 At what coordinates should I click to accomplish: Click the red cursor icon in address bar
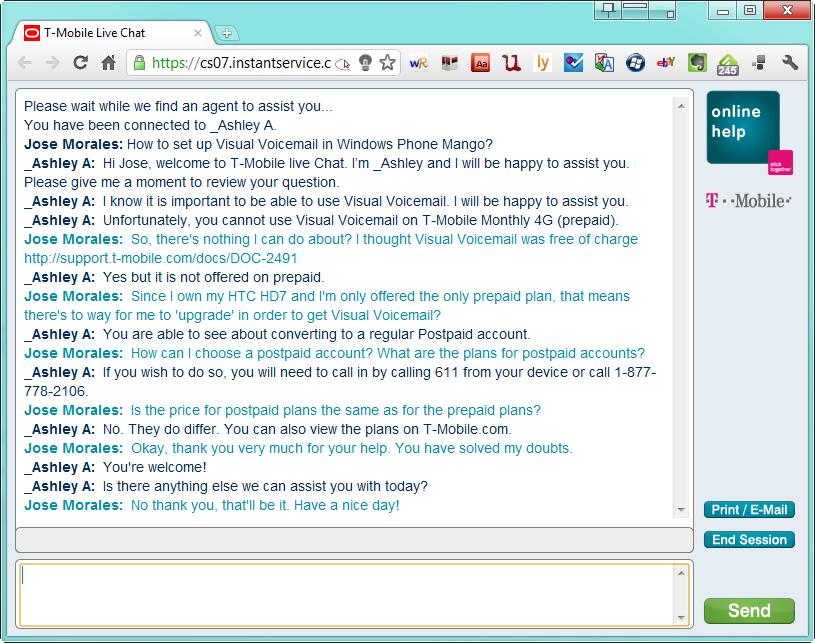pos(343,63)
